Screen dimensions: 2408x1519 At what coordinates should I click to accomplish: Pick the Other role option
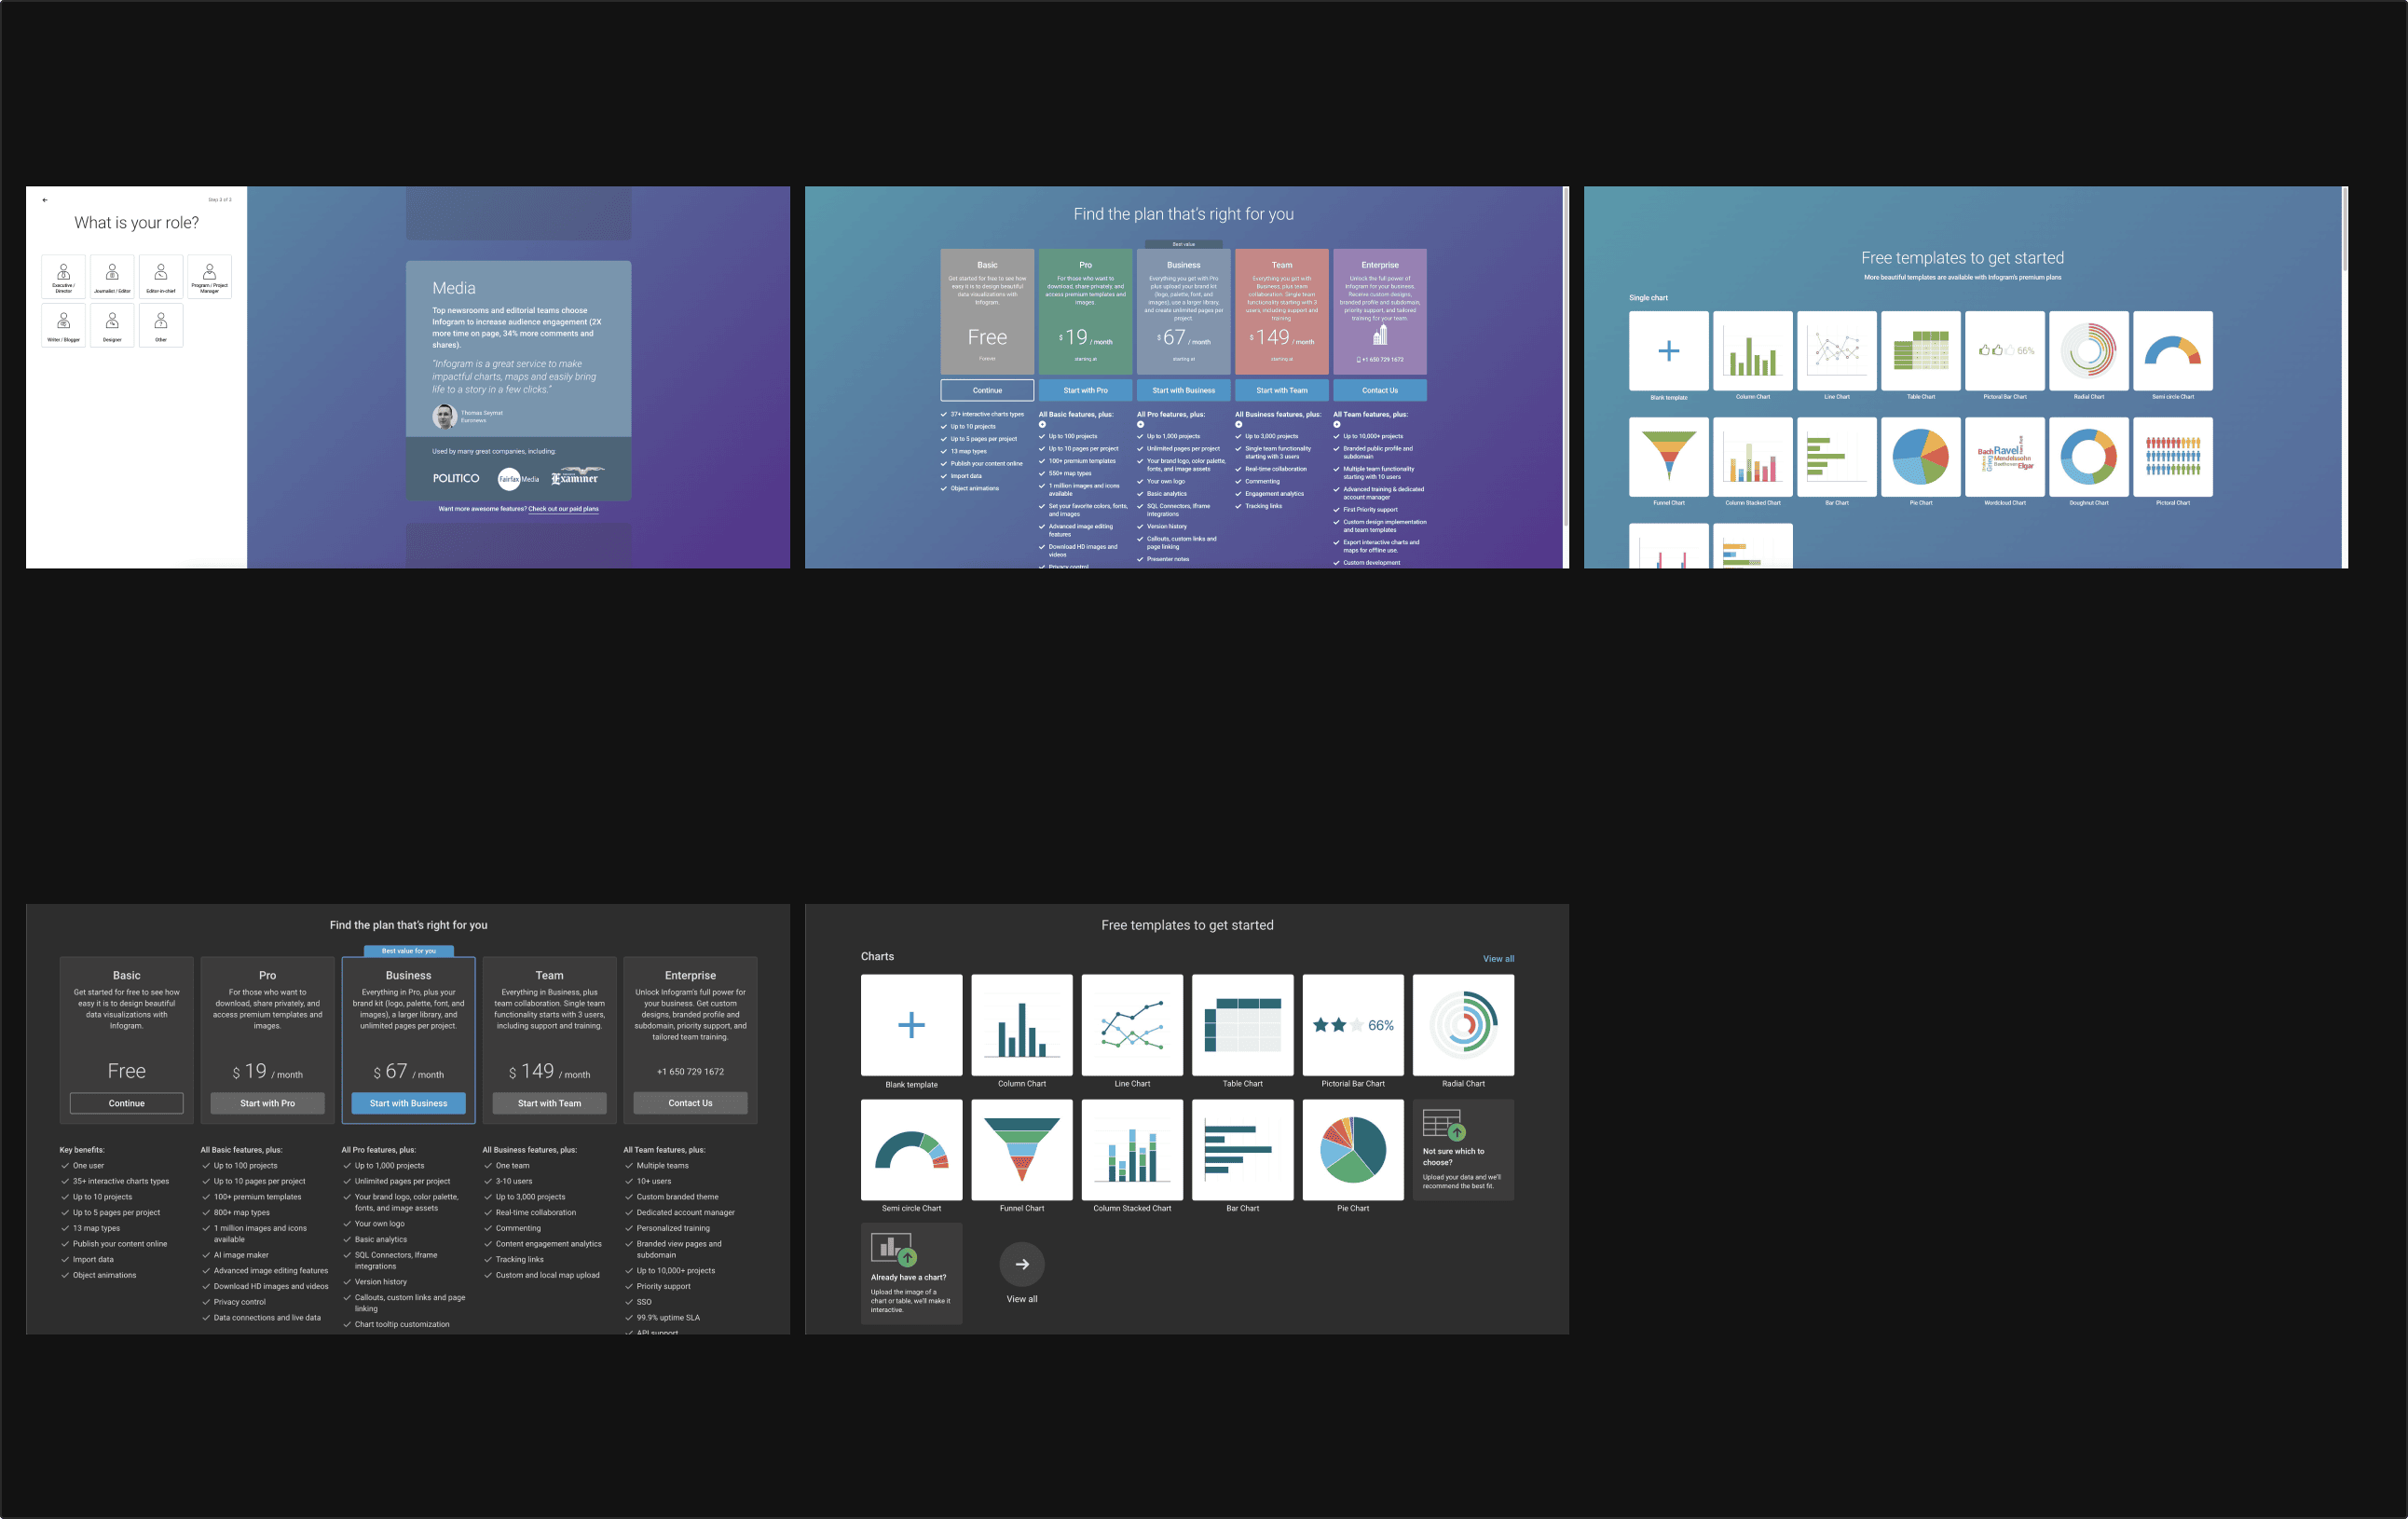[161, 326]
